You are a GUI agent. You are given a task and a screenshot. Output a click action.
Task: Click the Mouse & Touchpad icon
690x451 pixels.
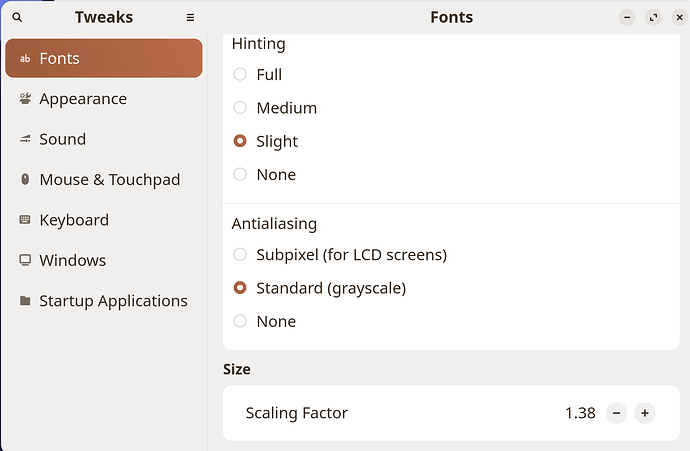[25, 180]
